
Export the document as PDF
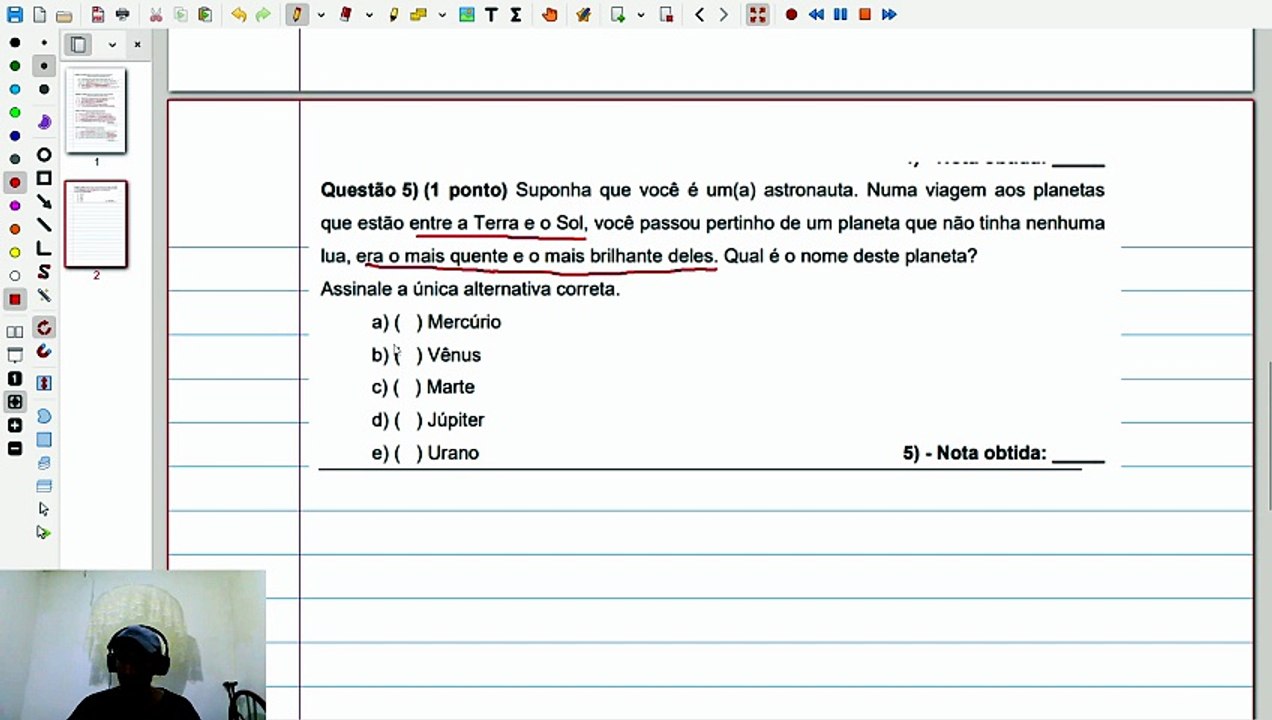coord(97,15)
